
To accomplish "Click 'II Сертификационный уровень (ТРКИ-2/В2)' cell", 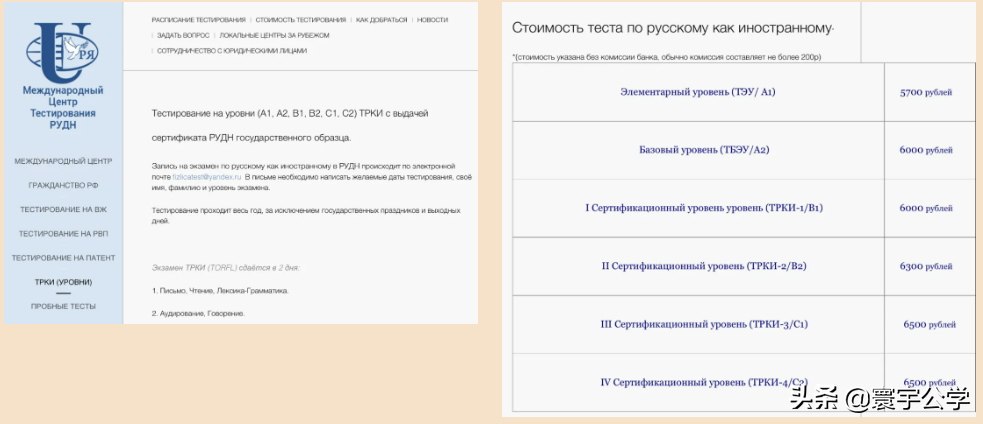I will [x=698, y=266].
